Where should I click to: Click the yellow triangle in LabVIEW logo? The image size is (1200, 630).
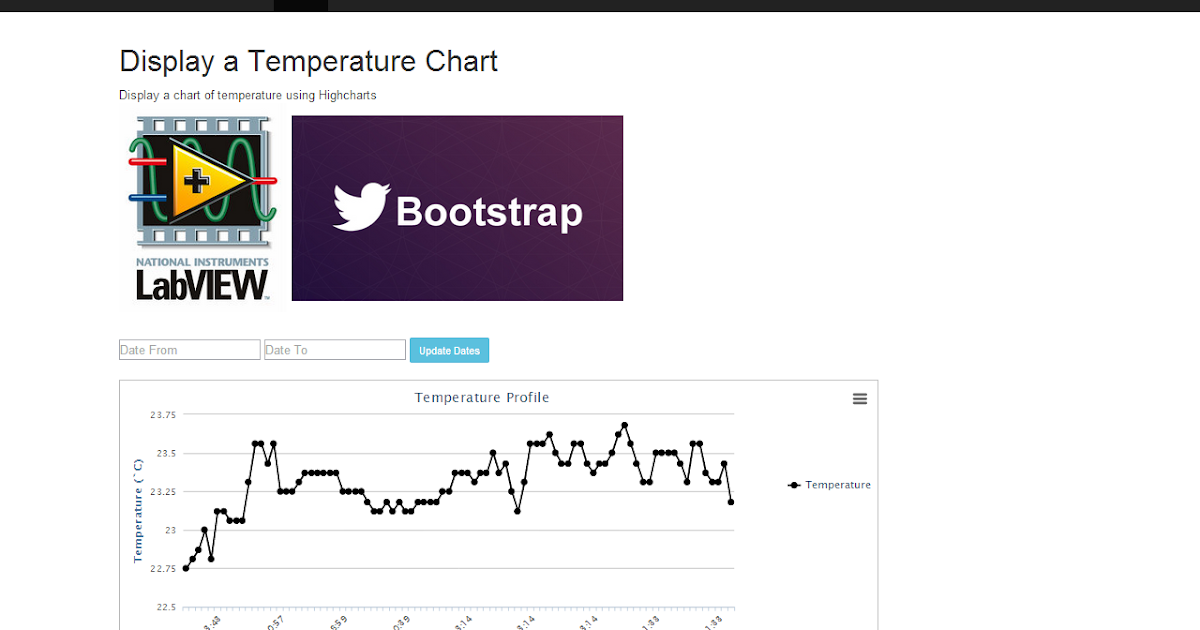205,180
